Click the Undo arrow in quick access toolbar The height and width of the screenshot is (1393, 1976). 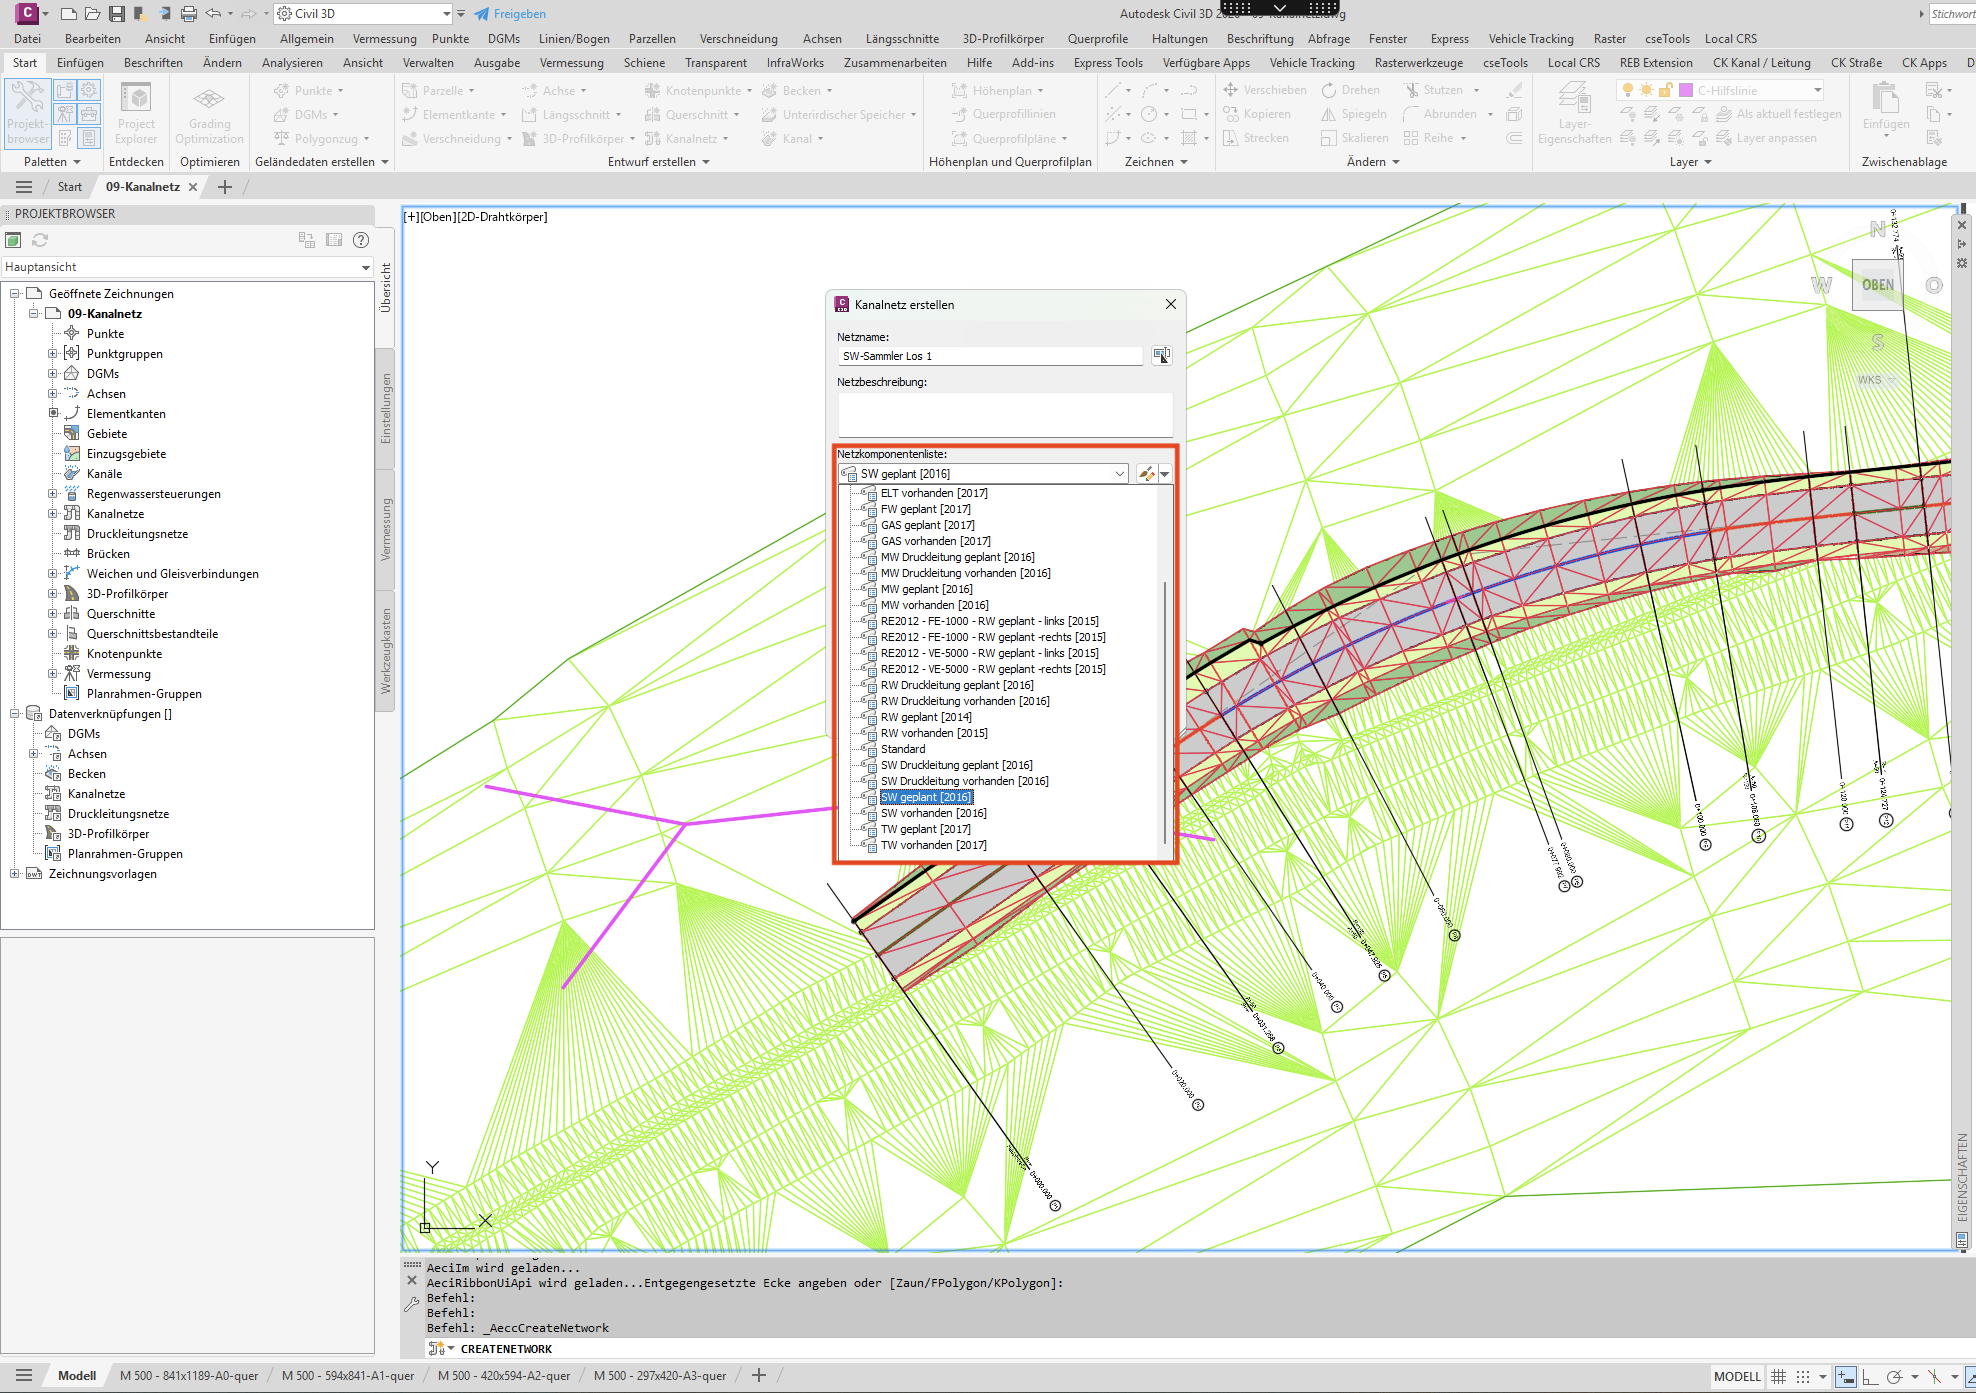(x=213, y=14)
